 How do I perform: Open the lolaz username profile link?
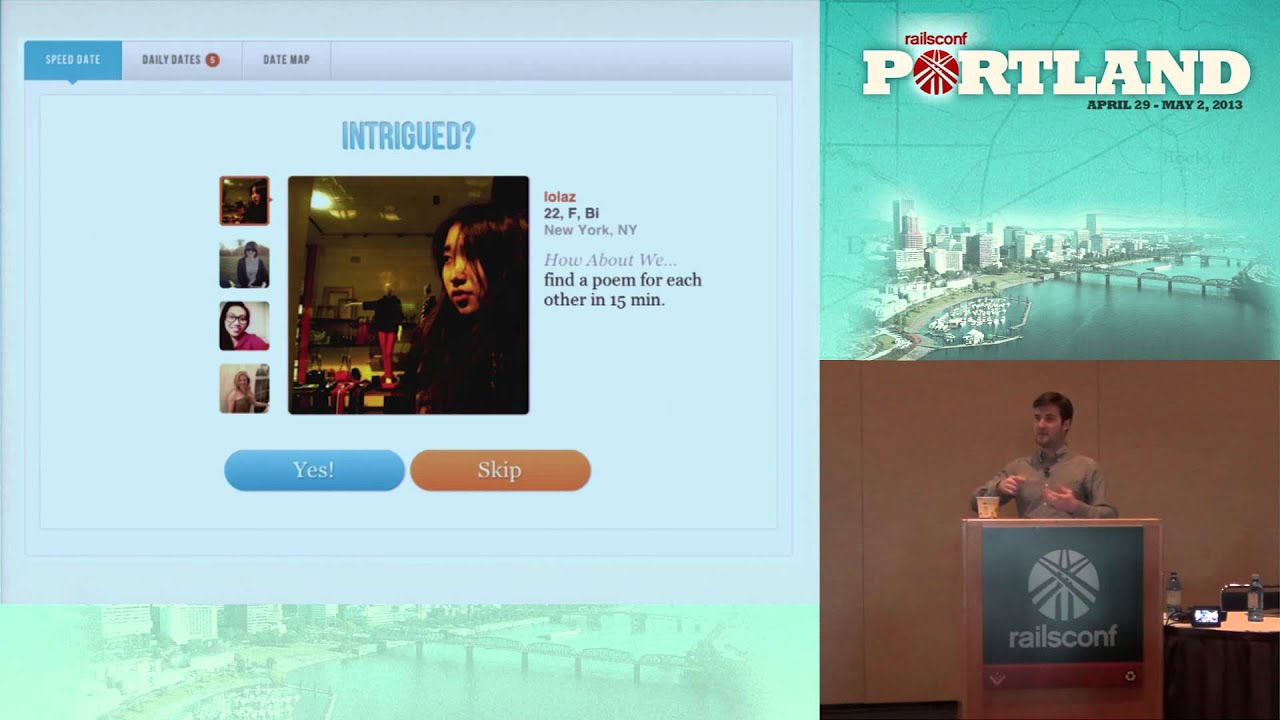[559, 197]
